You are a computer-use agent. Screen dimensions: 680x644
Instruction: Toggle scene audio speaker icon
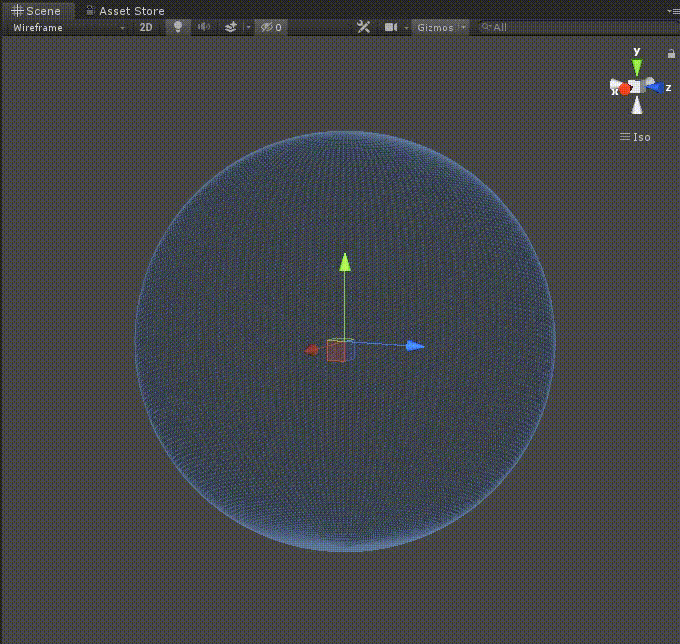pos(203,27)
